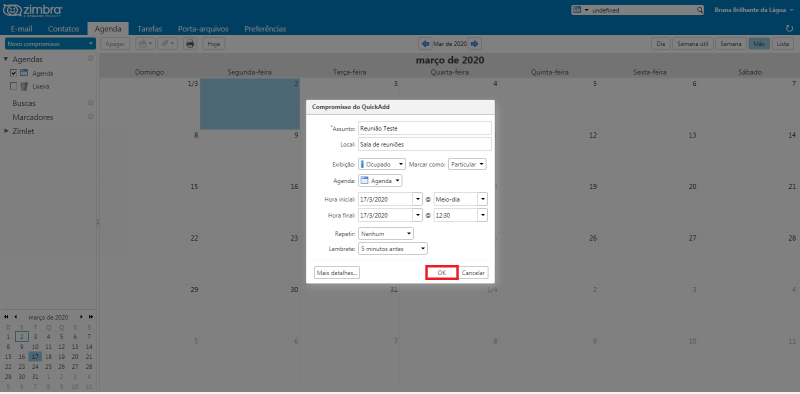The width and height of the screenshot is (800, 394).
Task: Confirm the appointment with OK button
Action: 442,273
